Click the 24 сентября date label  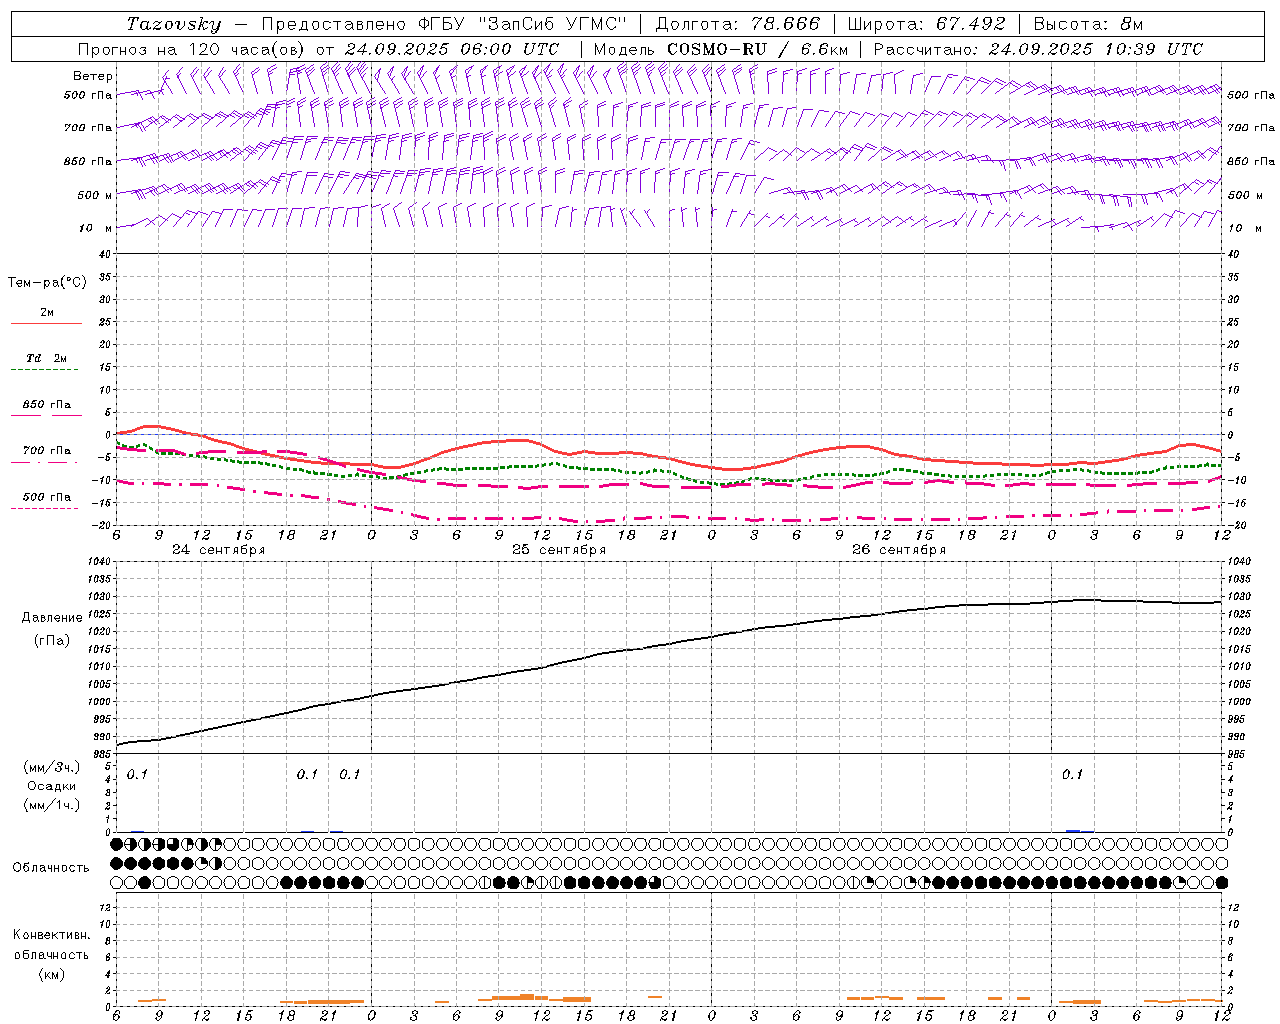pos(218,550)
